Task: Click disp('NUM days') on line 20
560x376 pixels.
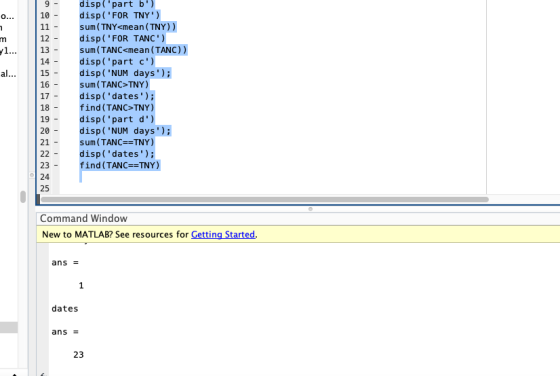Action: [125, 131]
